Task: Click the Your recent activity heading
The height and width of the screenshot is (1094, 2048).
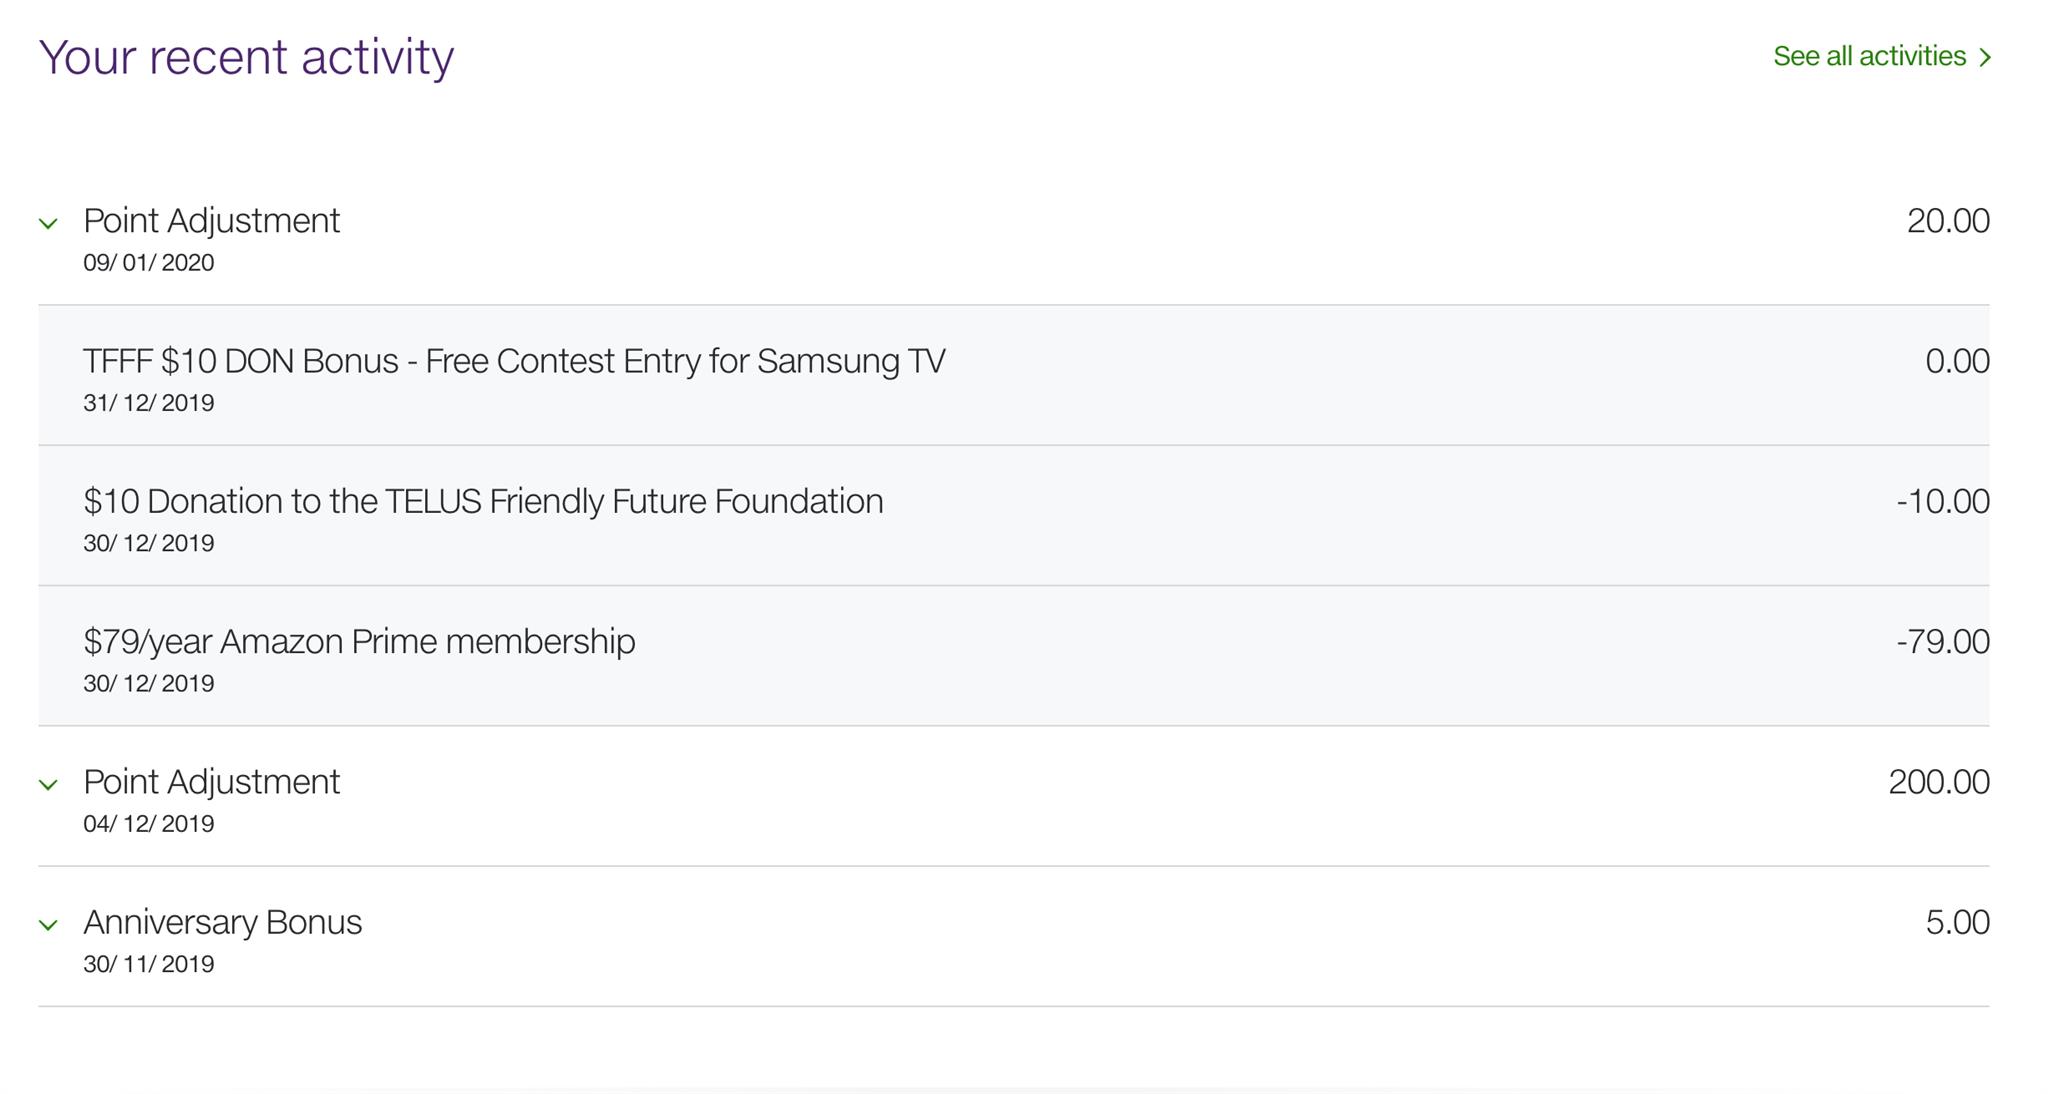Action: (x=246, y=57)
